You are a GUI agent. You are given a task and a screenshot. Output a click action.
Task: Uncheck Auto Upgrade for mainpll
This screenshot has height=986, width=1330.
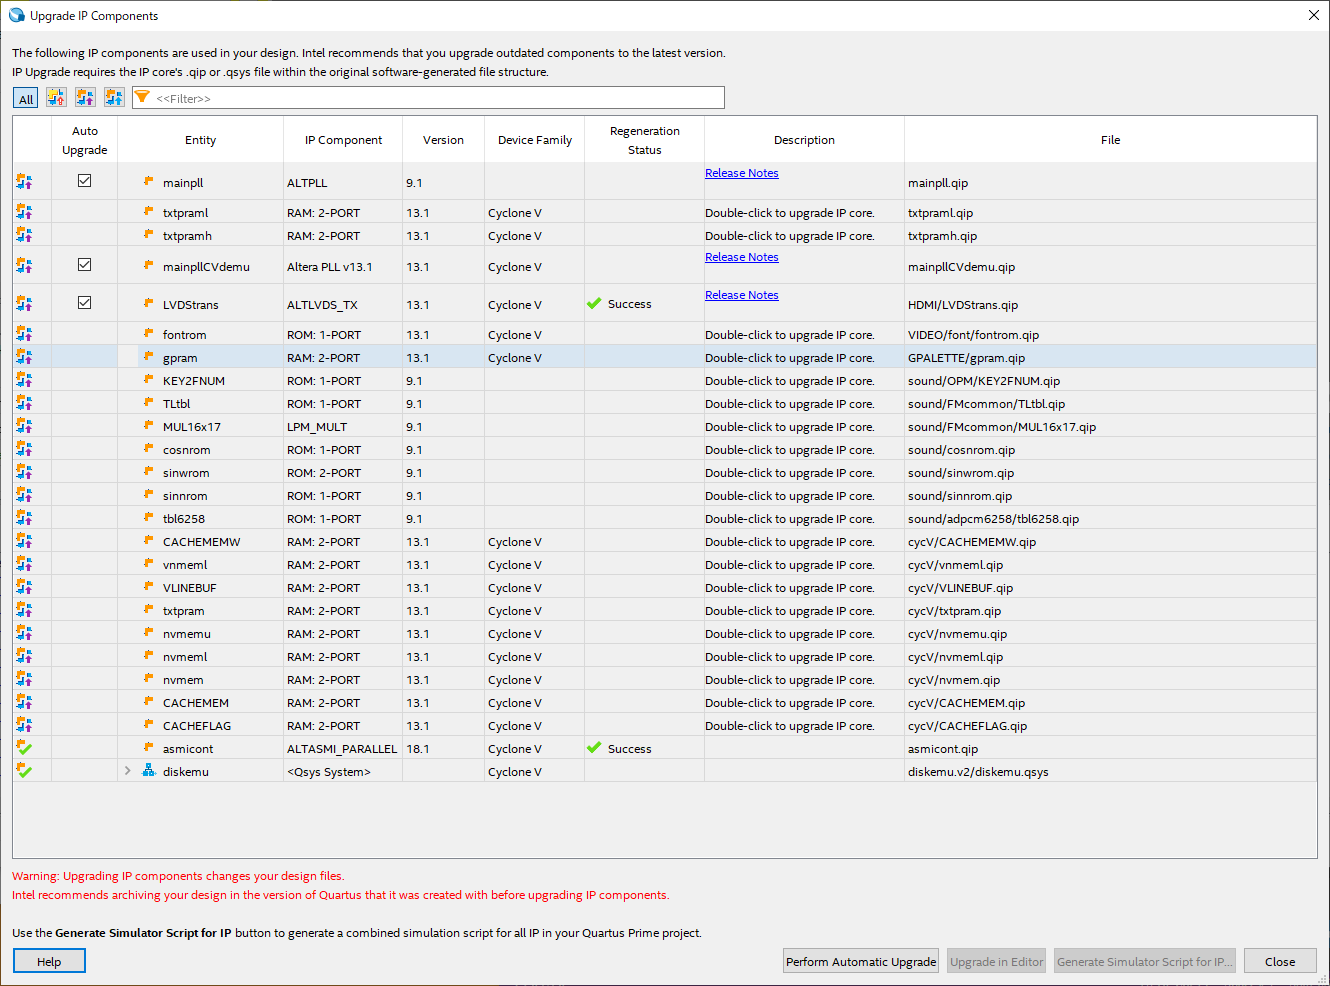tap(85, 181)
